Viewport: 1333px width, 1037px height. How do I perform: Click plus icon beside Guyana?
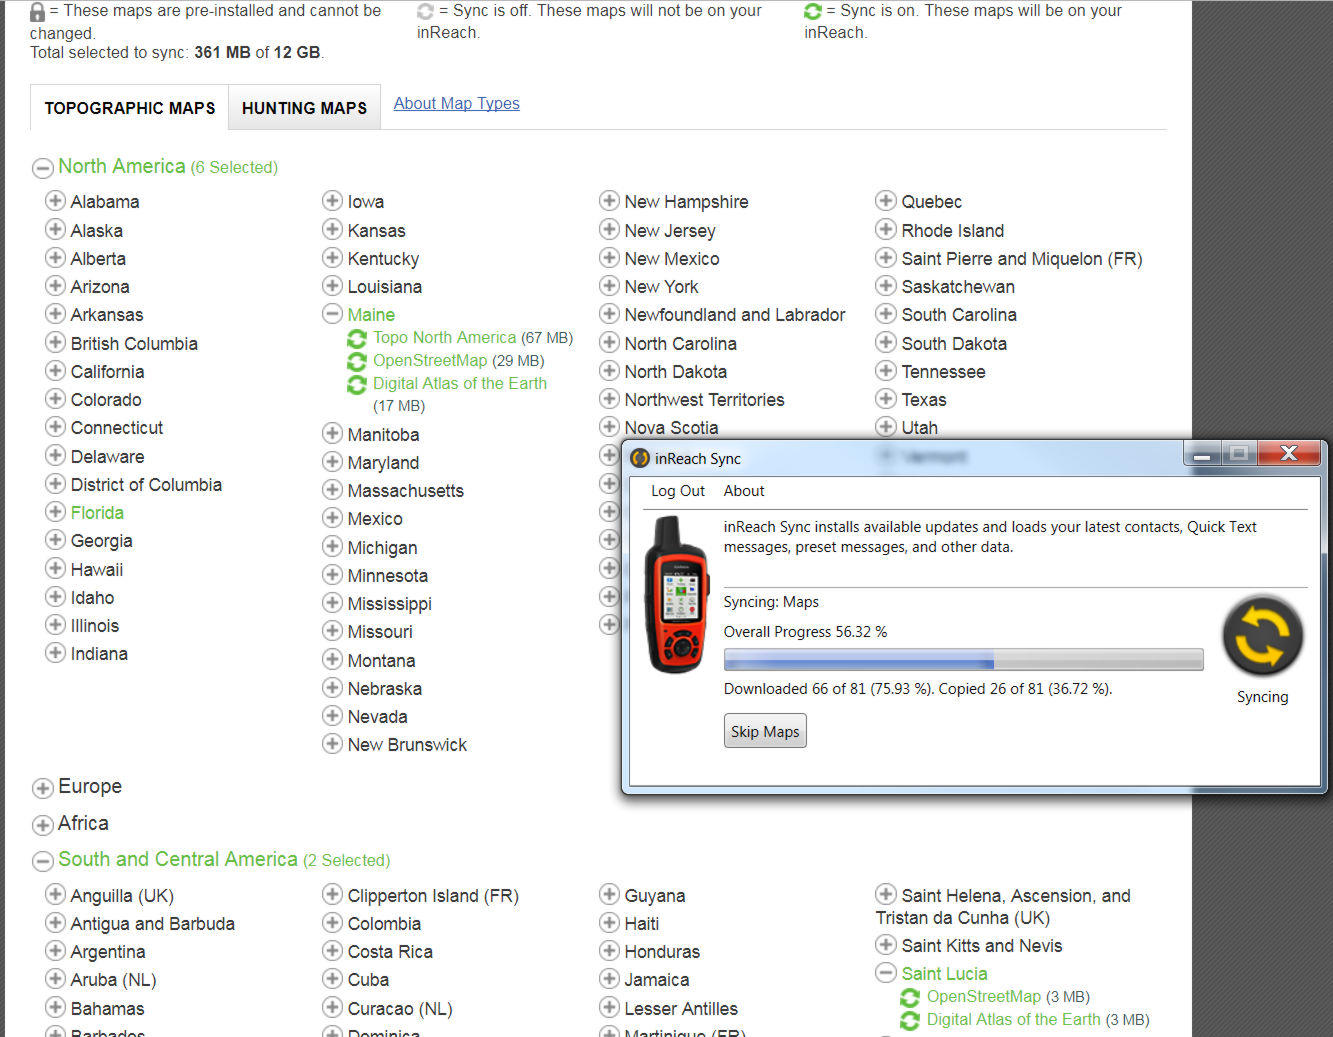coord(609,894)
